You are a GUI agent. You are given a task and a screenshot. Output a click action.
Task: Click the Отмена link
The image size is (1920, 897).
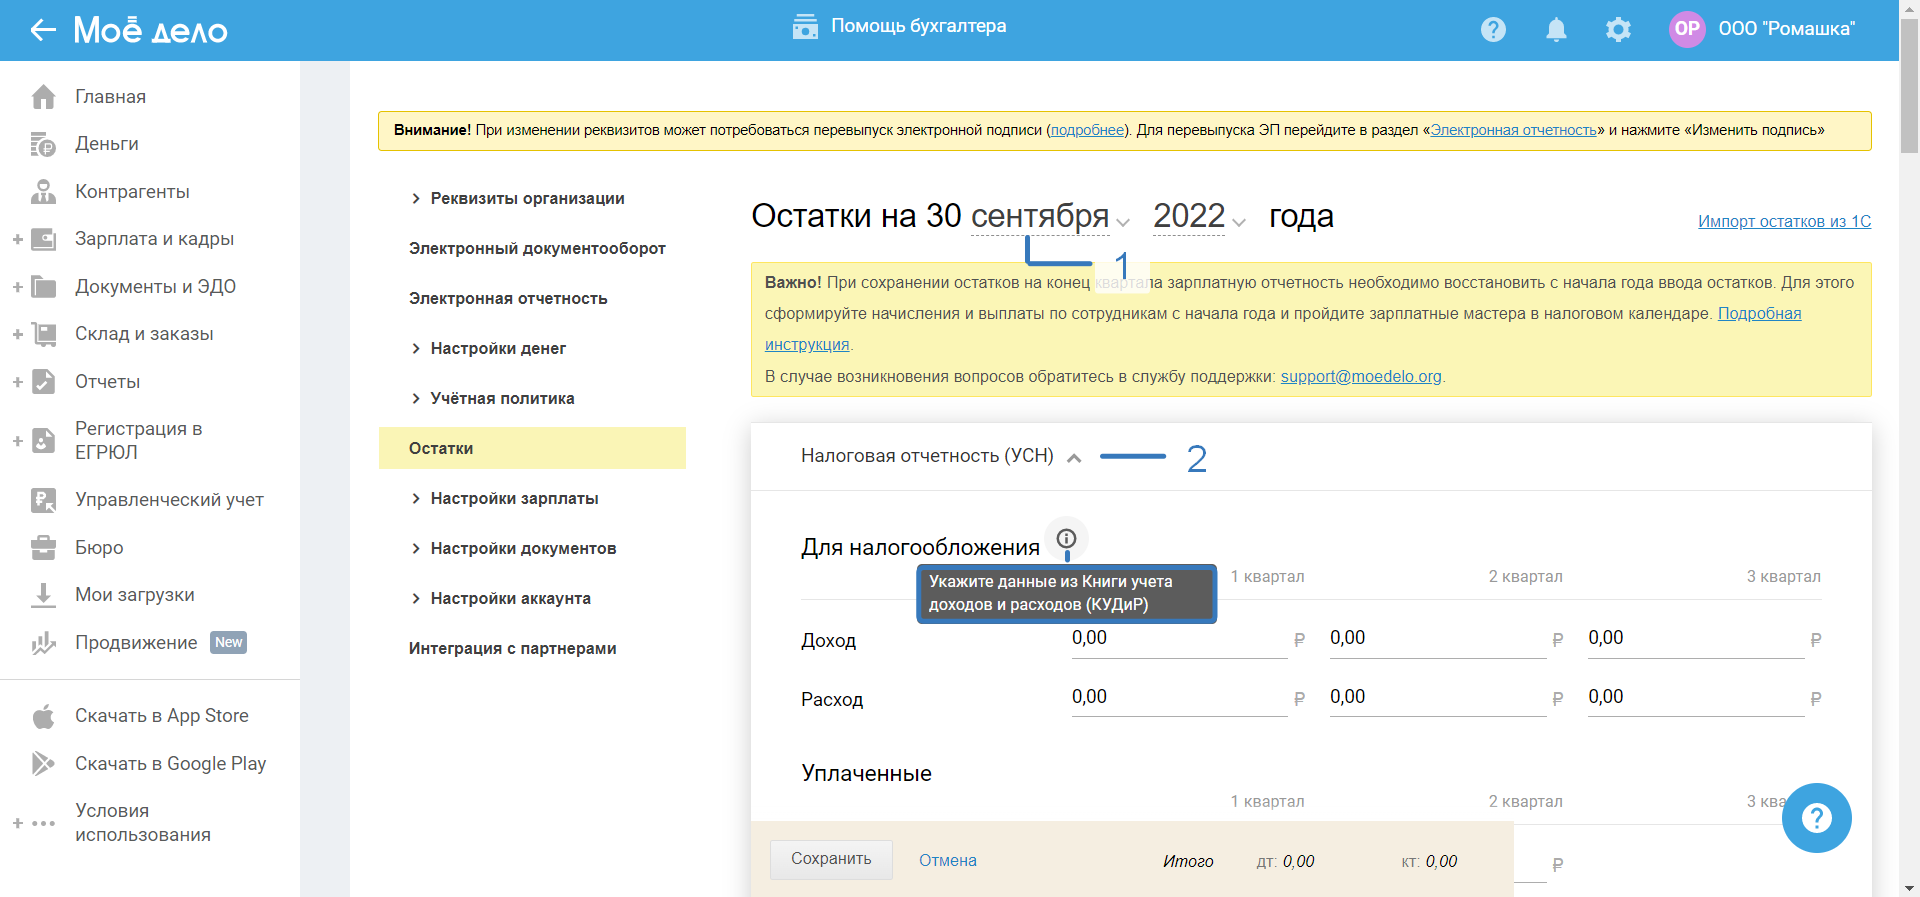(947, 861)
